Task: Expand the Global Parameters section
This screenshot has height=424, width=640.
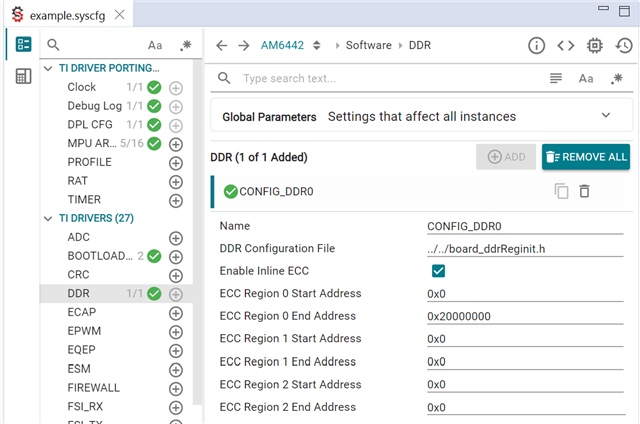Action: click(x=606, y=116)
